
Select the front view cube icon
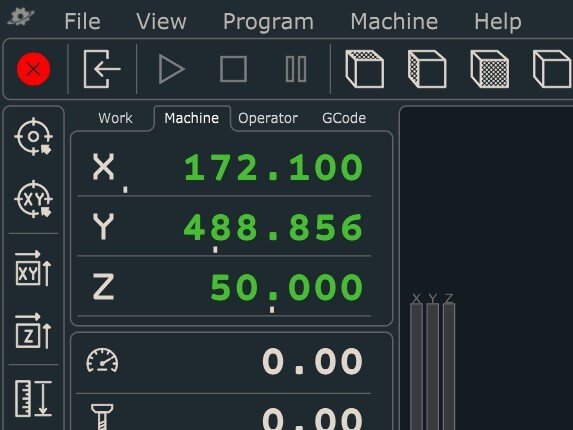pyautogui.click(x=490, y=69)
